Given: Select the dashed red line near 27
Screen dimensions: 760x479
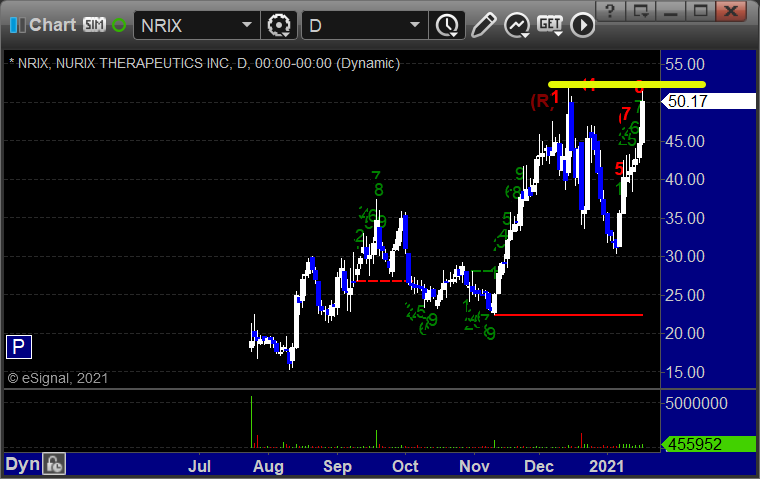Looking at the screenshot, I should (x=380, y=281).
